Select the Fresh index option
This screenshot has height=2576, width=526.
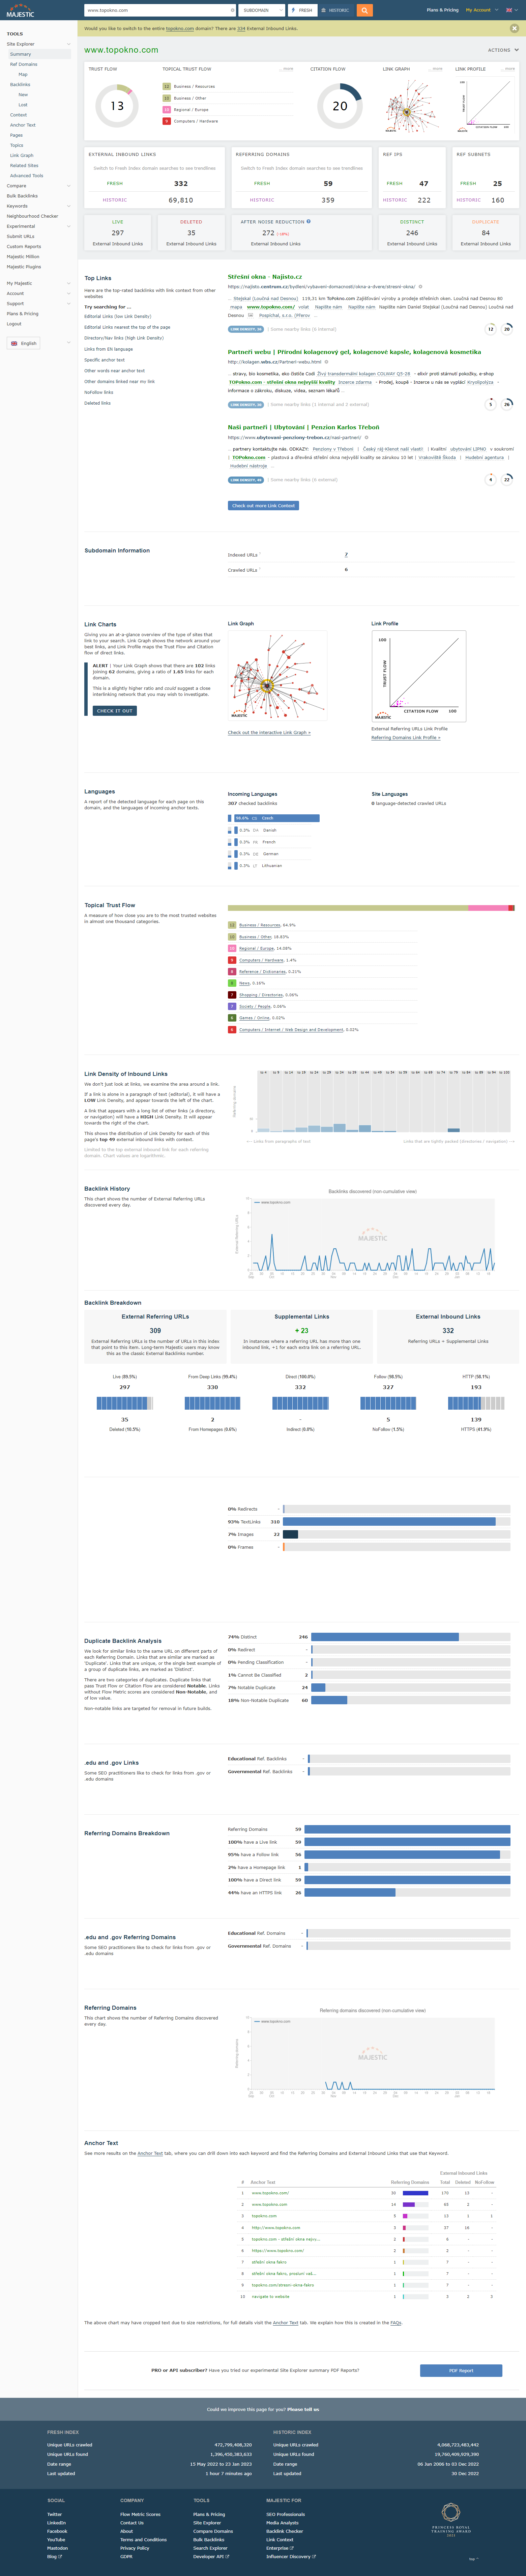[x=303, y=10]
